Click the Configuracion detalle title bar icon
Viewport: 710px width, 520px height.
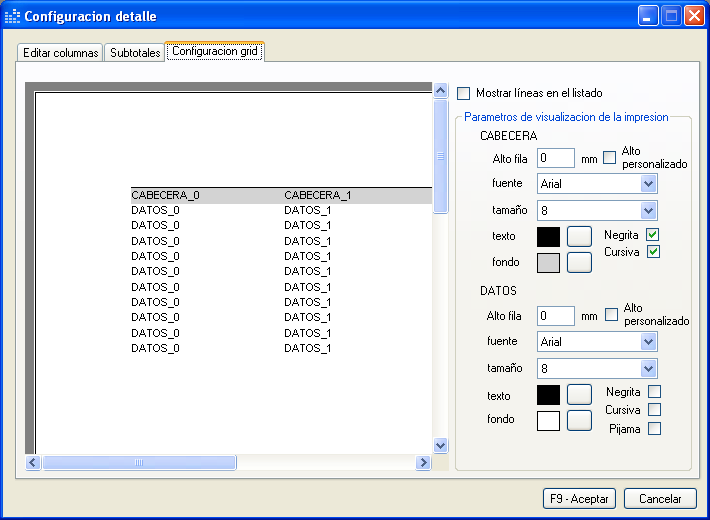pos(13,16)
